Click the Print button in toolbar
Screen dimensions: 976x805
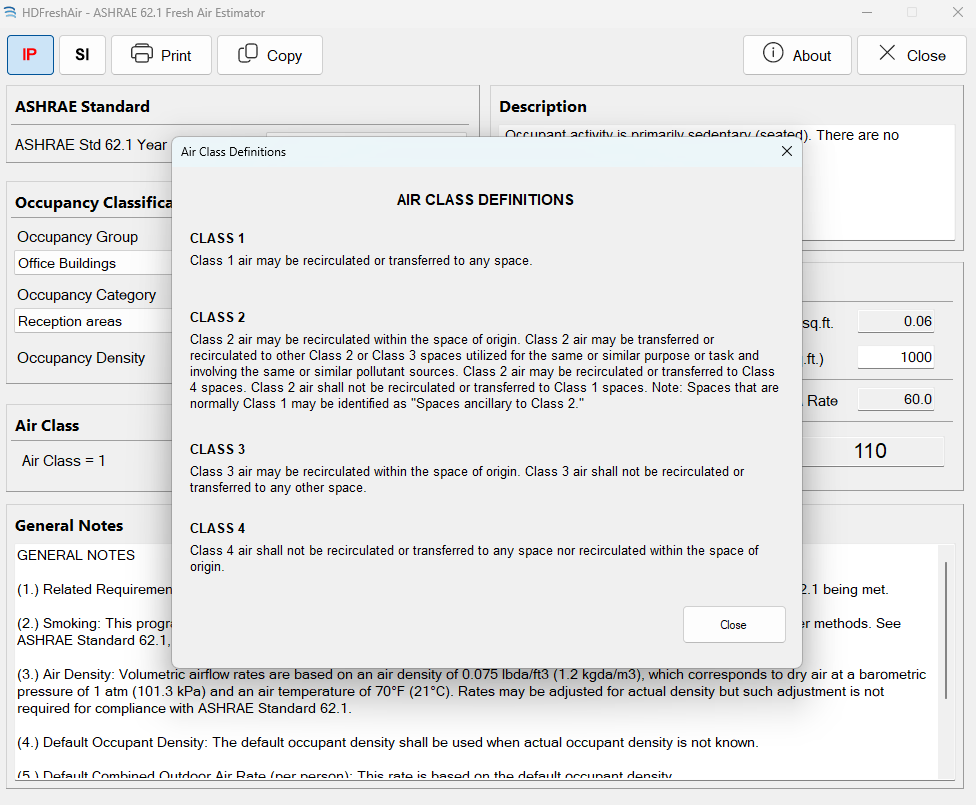pyautogui.click(x=161, y=55)
